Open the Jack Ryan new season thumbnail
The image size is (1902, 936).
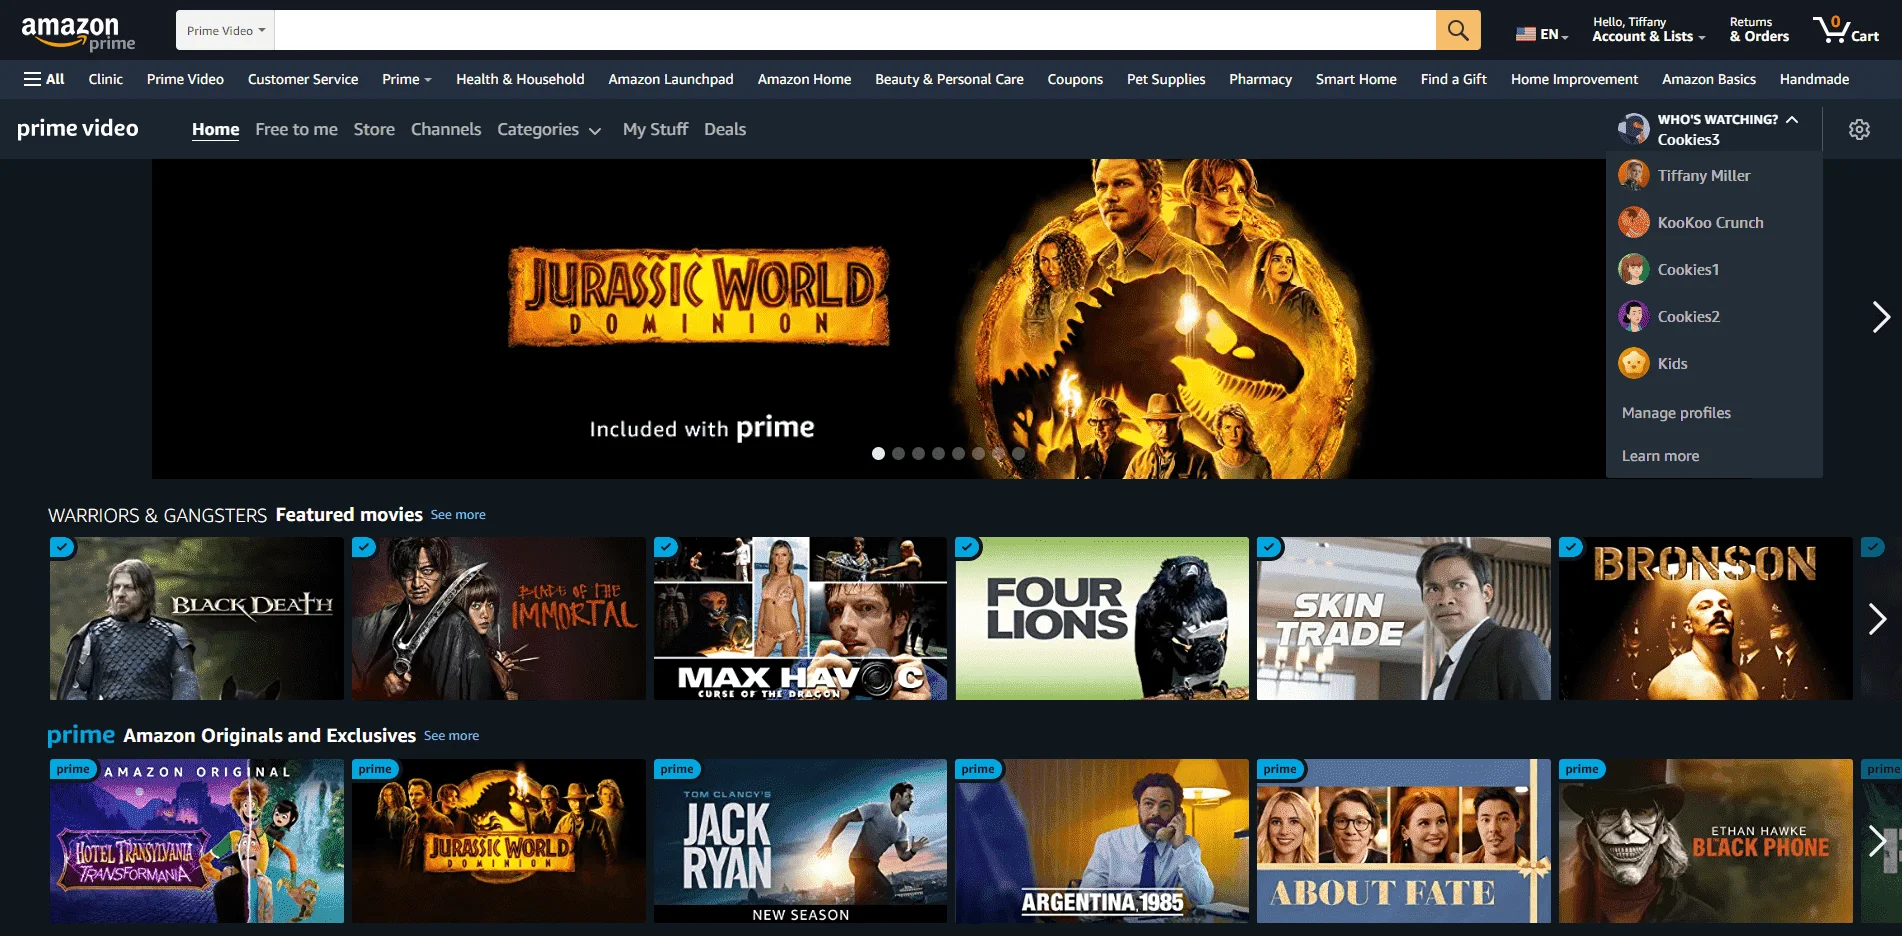click(x=800, y=841)
